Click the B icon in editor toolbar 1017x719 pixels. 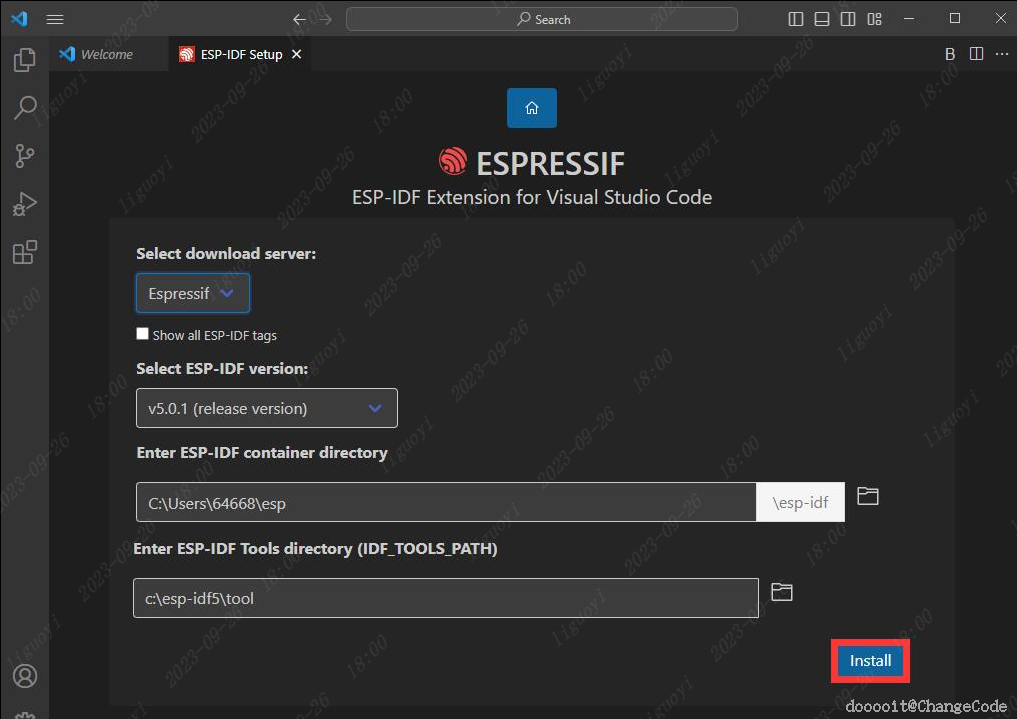coord(950,54)
